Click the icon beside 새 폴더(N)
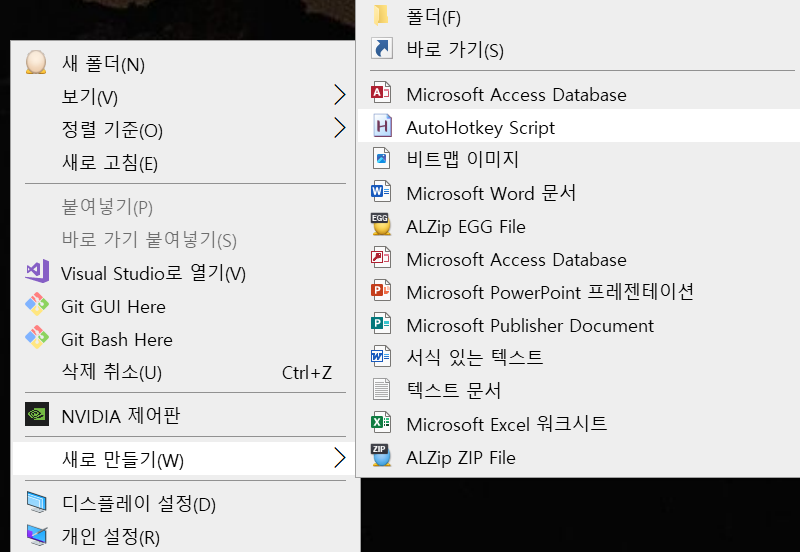This screenshot has height=552, width=800. coord(36,62)
